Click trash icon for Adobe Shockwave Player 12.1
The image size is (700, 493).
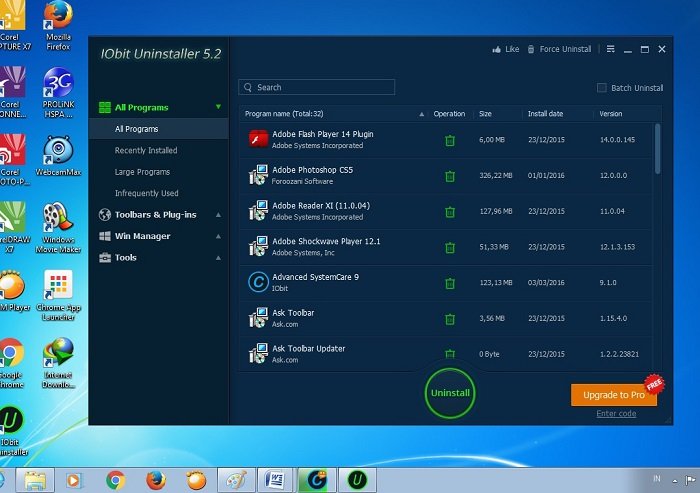click(450, 247)
